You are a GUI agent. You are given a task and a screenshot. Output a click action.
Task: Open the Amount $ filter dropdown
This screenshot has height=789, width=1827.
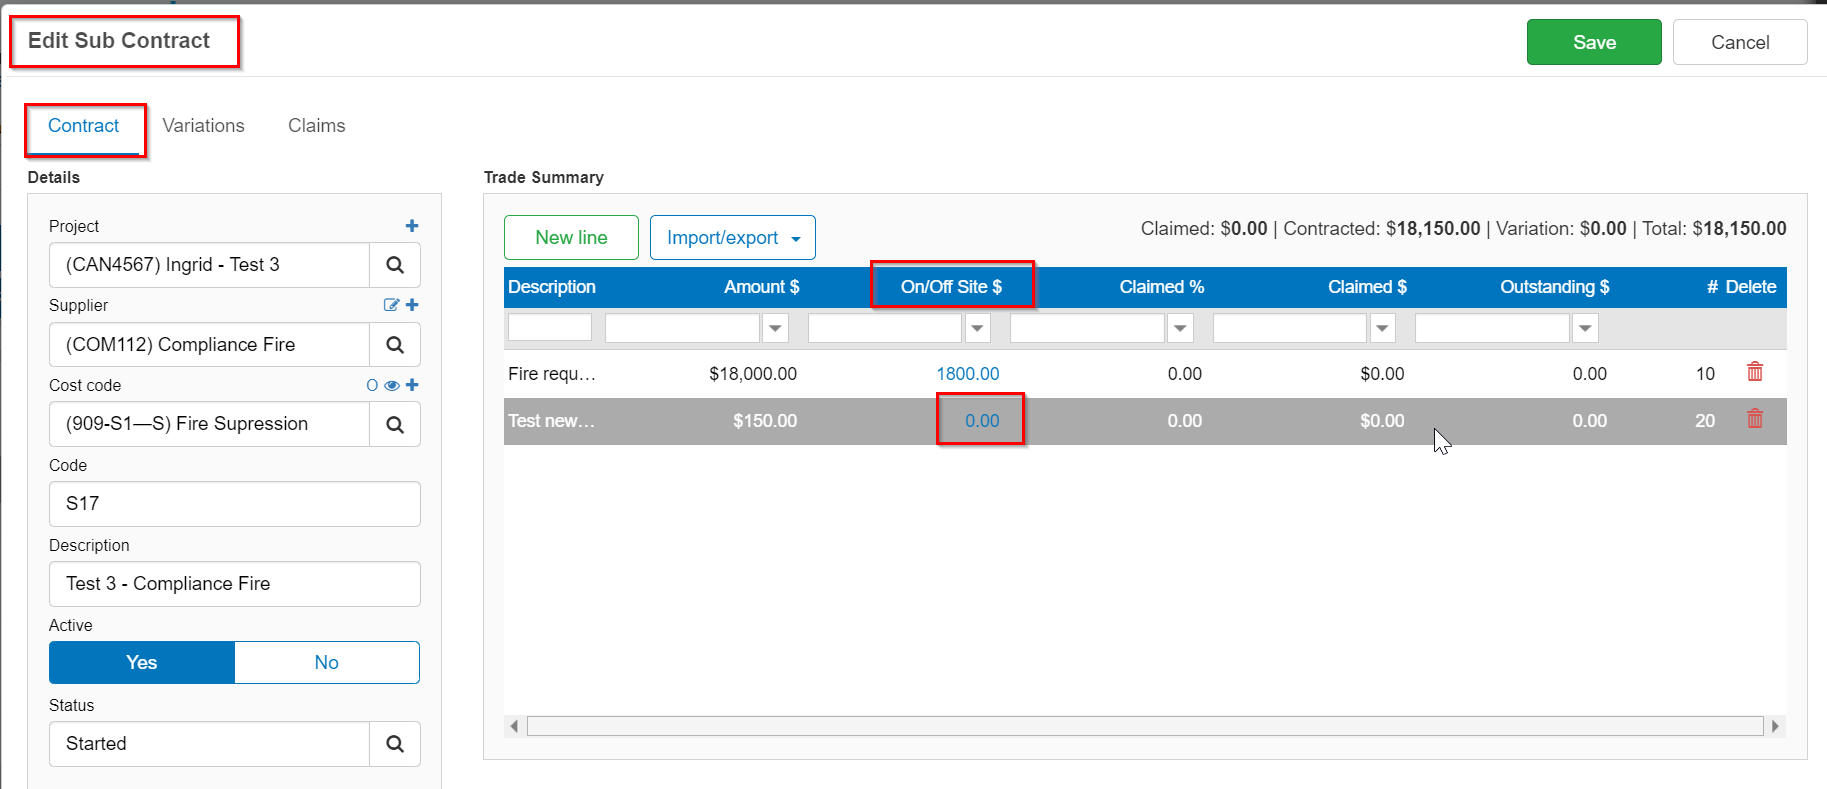(x=775, y=328)
